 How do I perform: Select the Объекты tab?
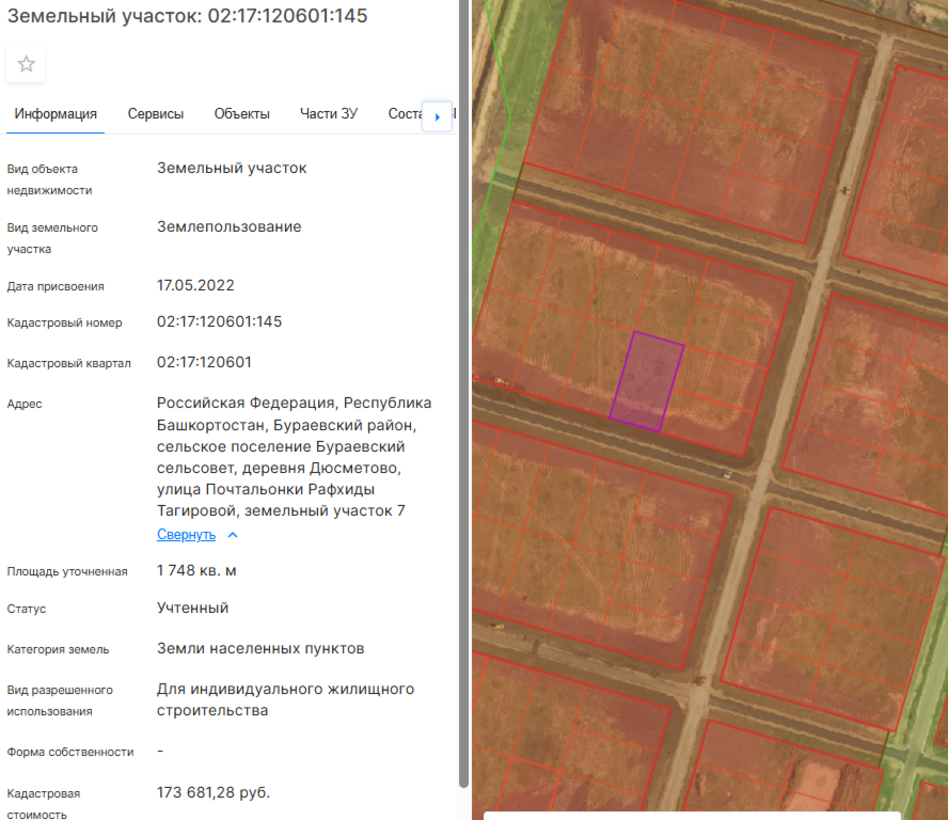click(242, 114)
